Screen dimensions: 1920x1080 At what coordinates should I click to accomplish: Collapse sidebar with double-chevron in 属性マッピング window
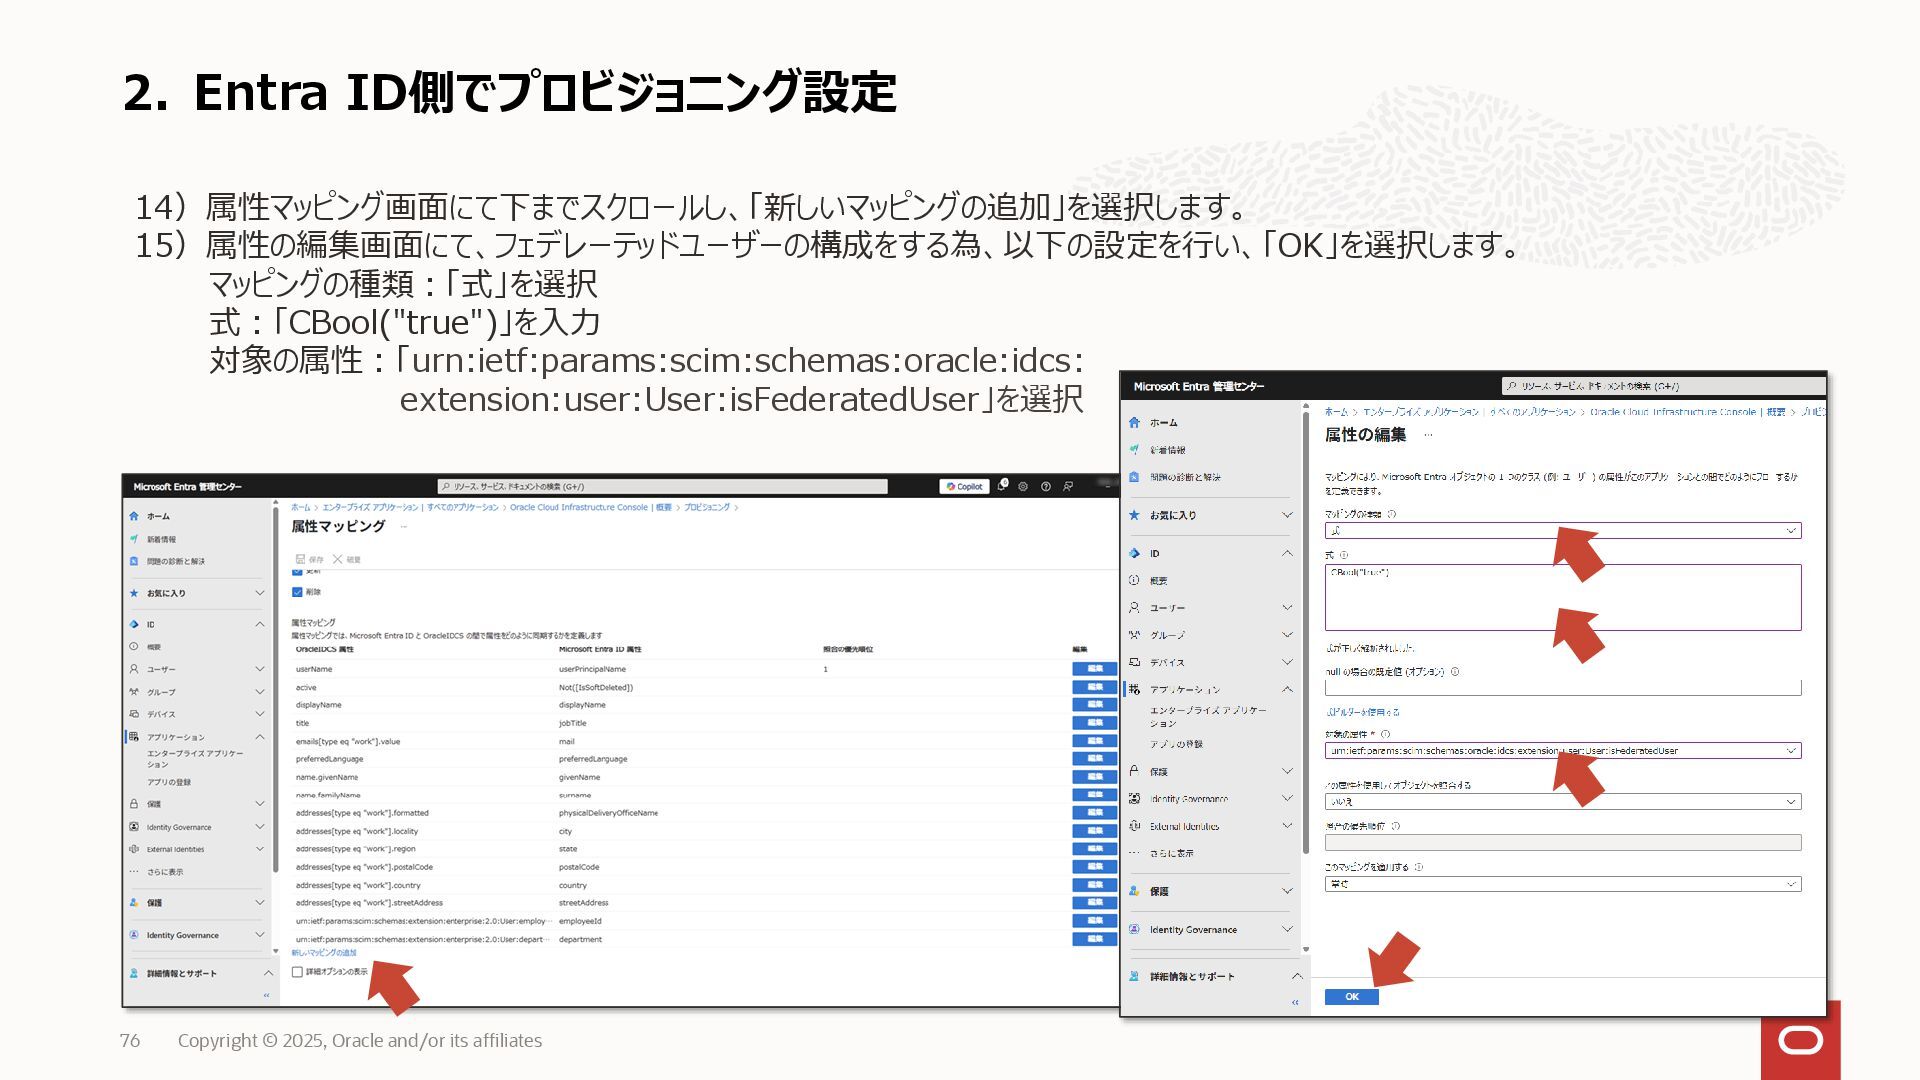(x=266, y=996)
